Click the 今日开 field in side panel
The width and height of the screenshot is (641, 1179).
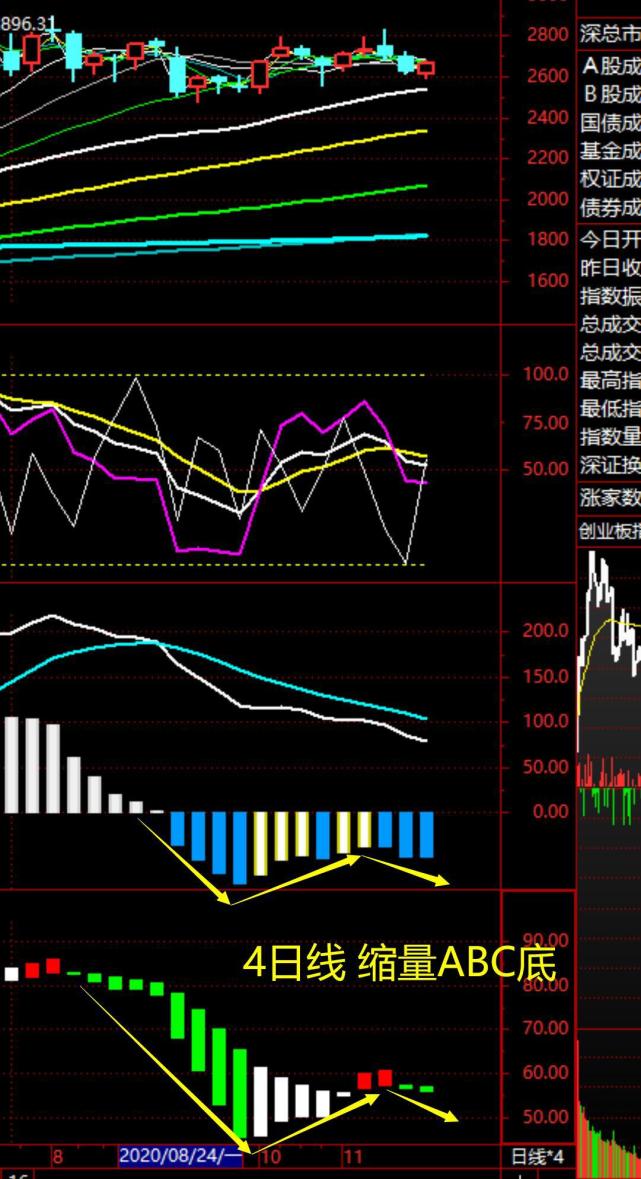609,241
